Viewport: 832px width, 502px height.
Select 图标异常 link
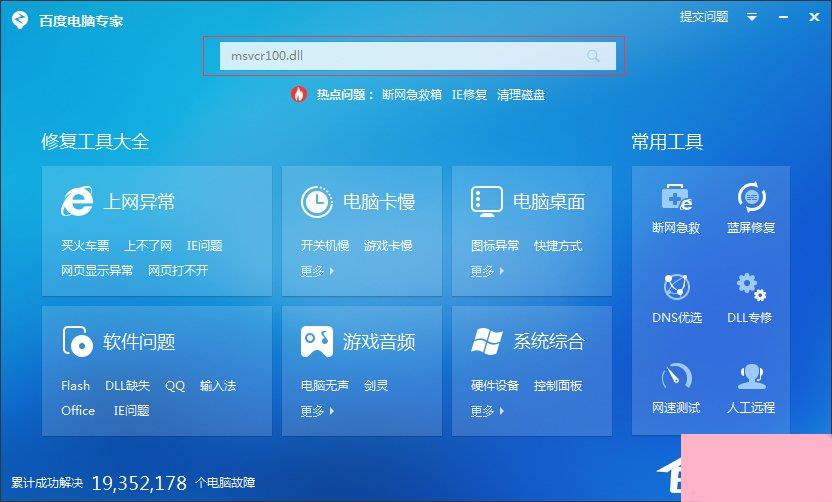[495, 246]
